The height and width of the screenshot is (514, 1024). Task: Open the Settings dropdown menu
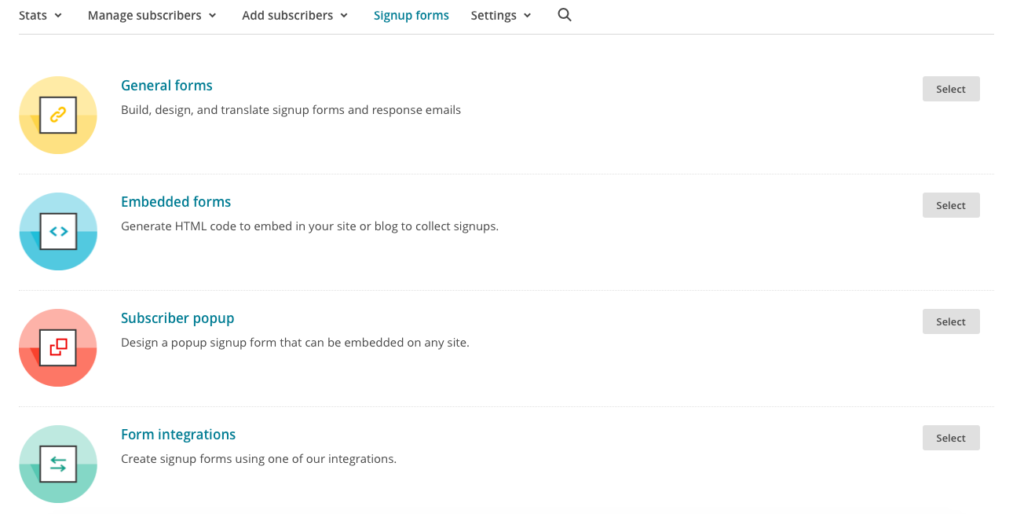click(x=501, y=15)
